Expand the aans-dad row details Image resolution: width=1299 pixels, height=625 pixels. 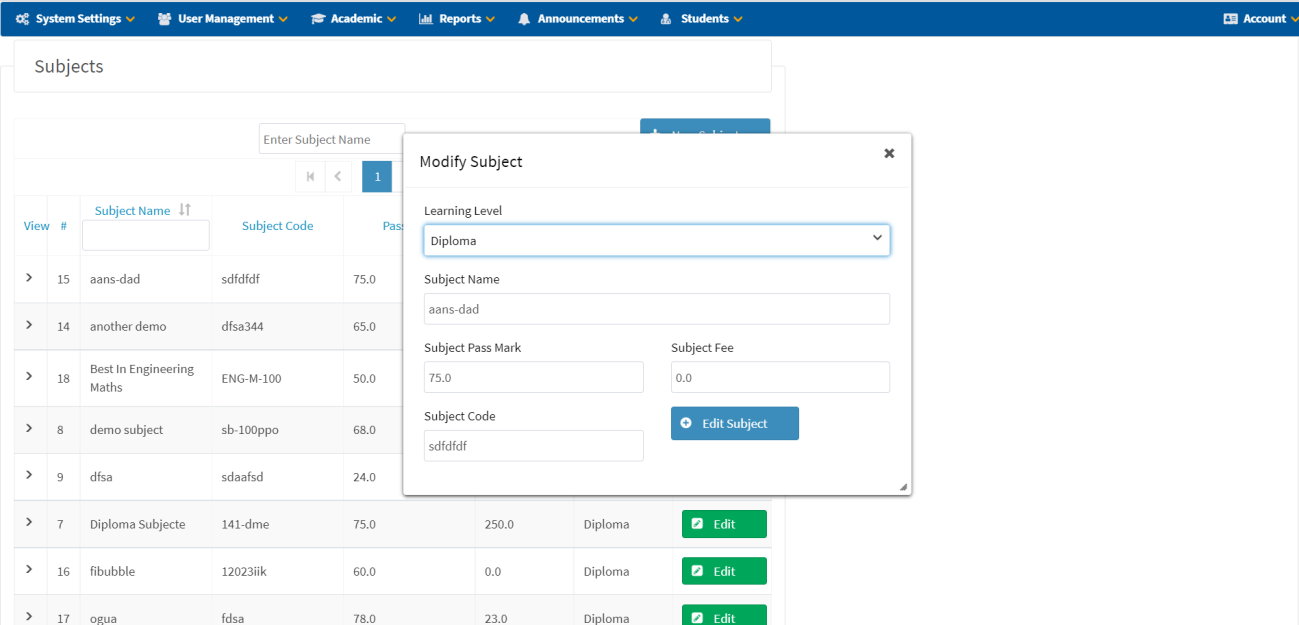tap(29, 278)
